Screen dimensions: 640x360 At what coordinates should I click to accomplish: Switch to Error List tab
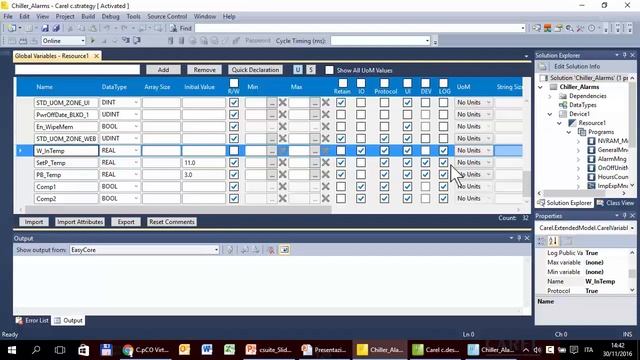32,320
